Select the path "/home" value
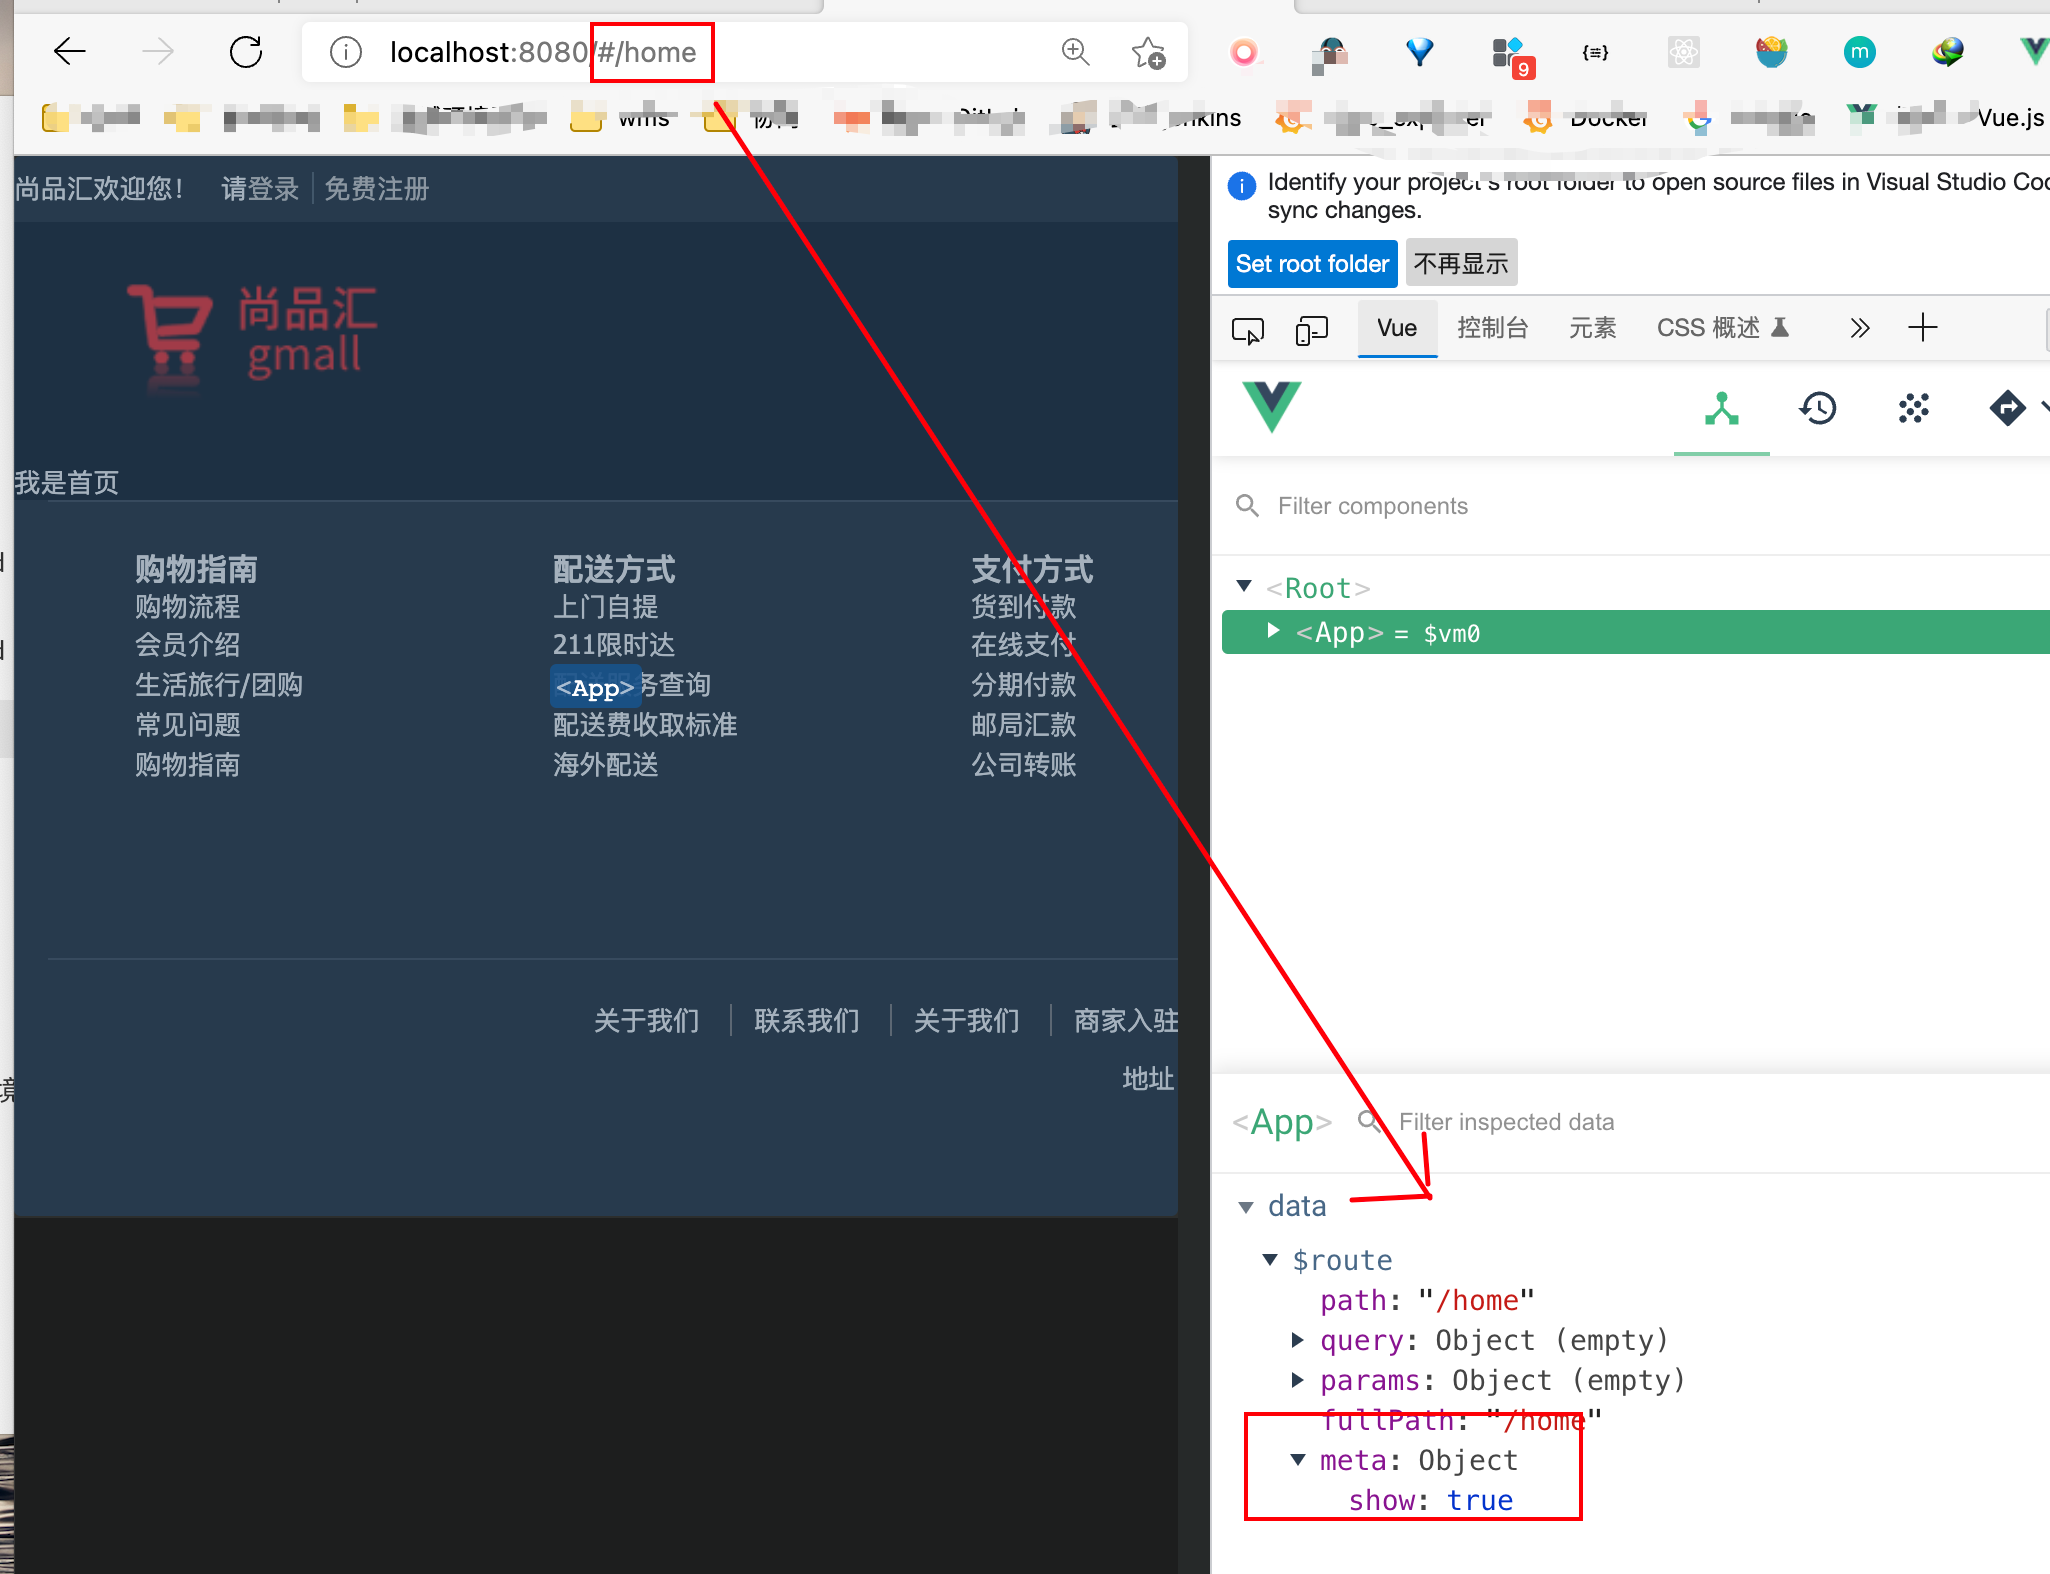 tap(1477, 1300)
